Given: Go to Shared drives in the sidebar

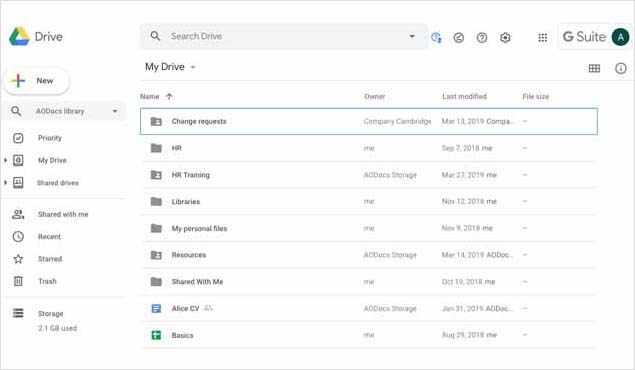Looking at the screenshot, I should coord(58,183).
